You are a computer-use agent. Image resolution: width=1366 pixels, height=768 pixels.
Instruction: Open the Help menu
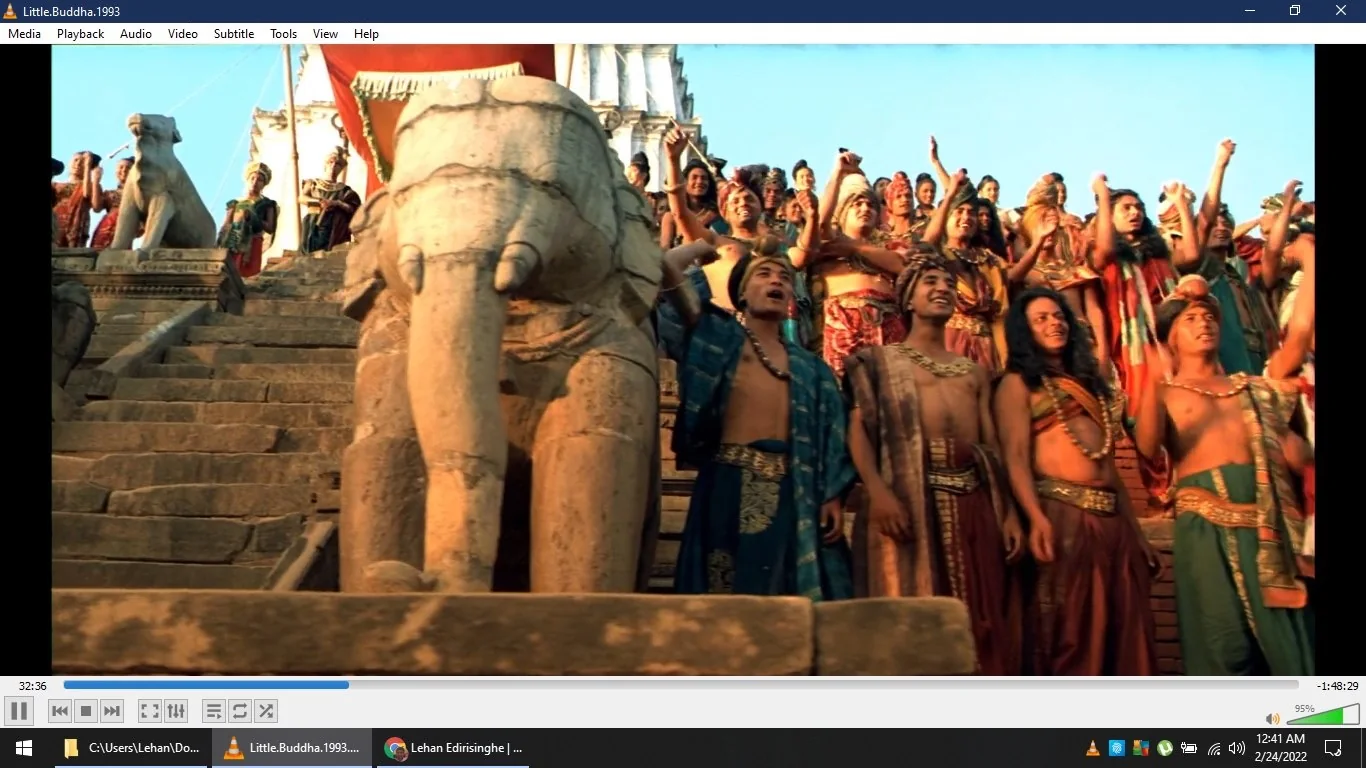pyautogui.click(x=367, y=34)
